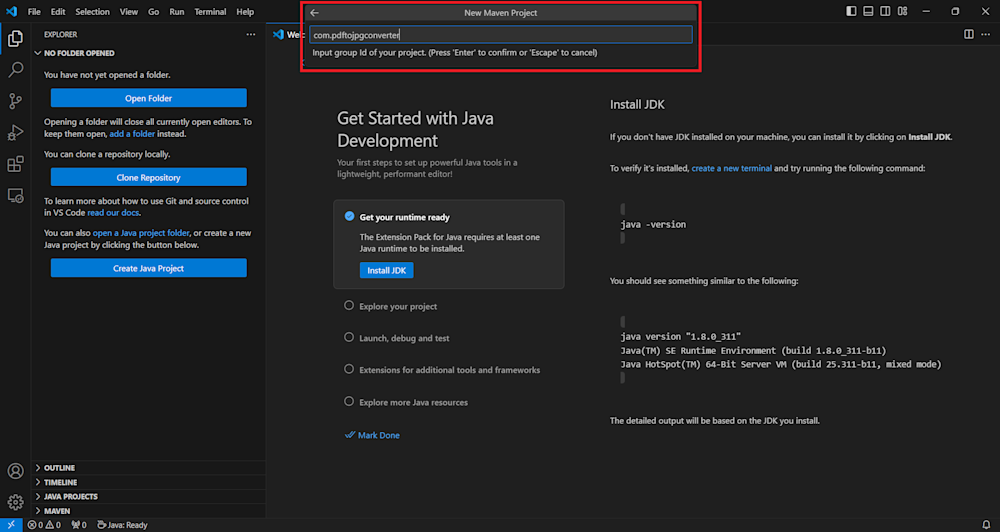
Task: Open the Accounts menu icon
Action: pos(15,471)
